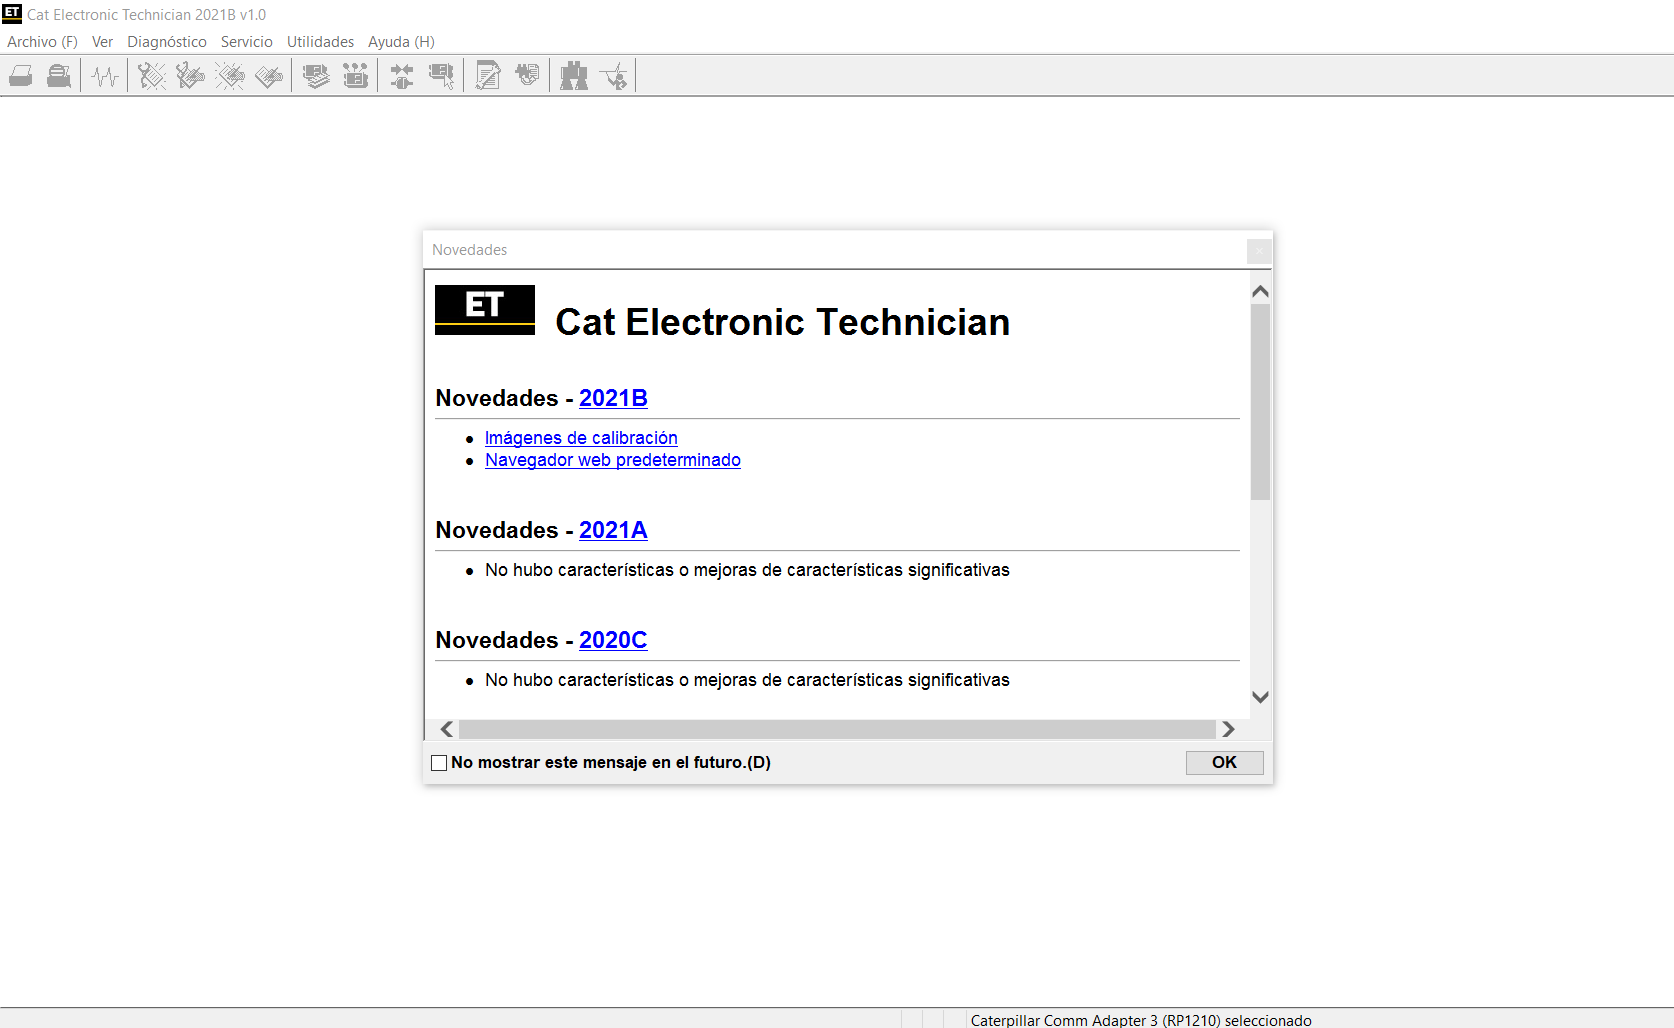Confirm the Novedades dialog with OK
This screenshot has width=1674, height=1028.
[1224, 762]
